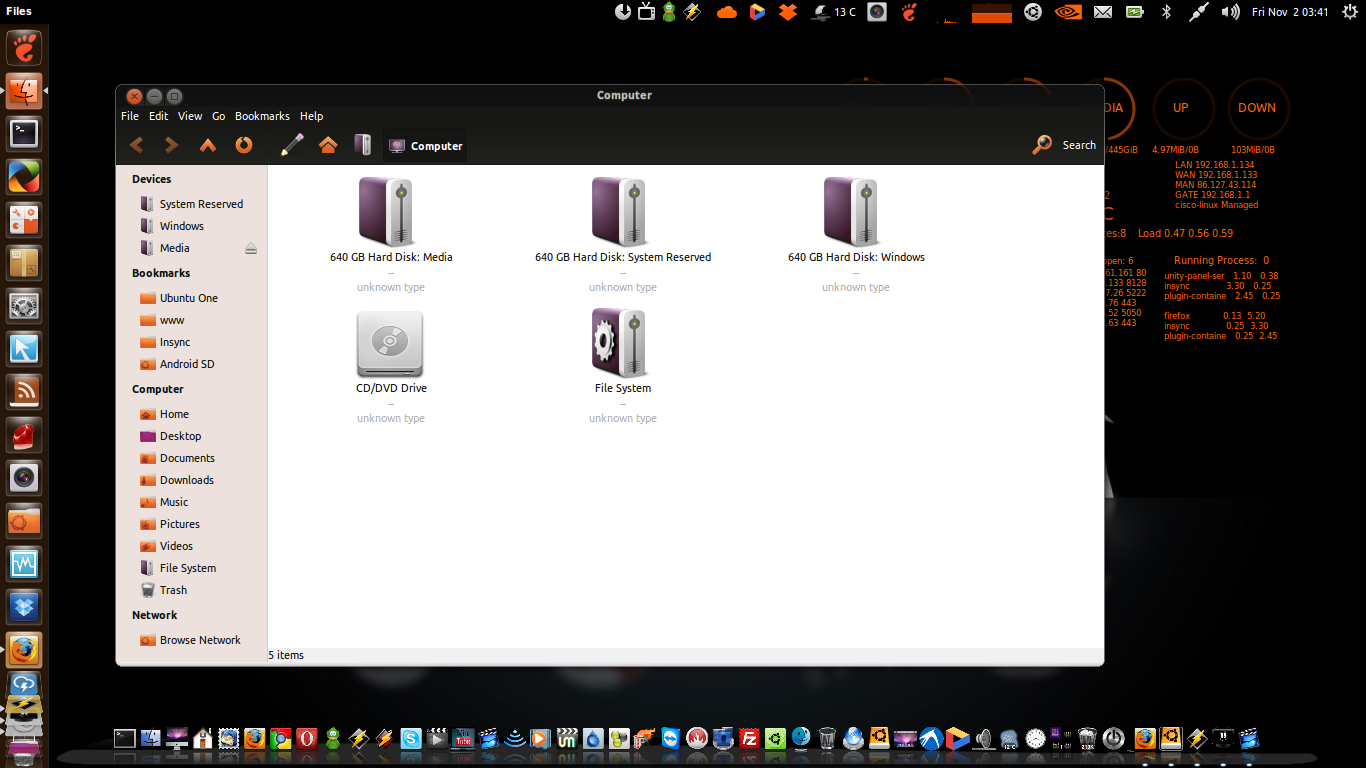The height and width of the screenshot is (768, 1366).
Task: Open the RSS feed reader launcher icon
Action: point(24,391)
